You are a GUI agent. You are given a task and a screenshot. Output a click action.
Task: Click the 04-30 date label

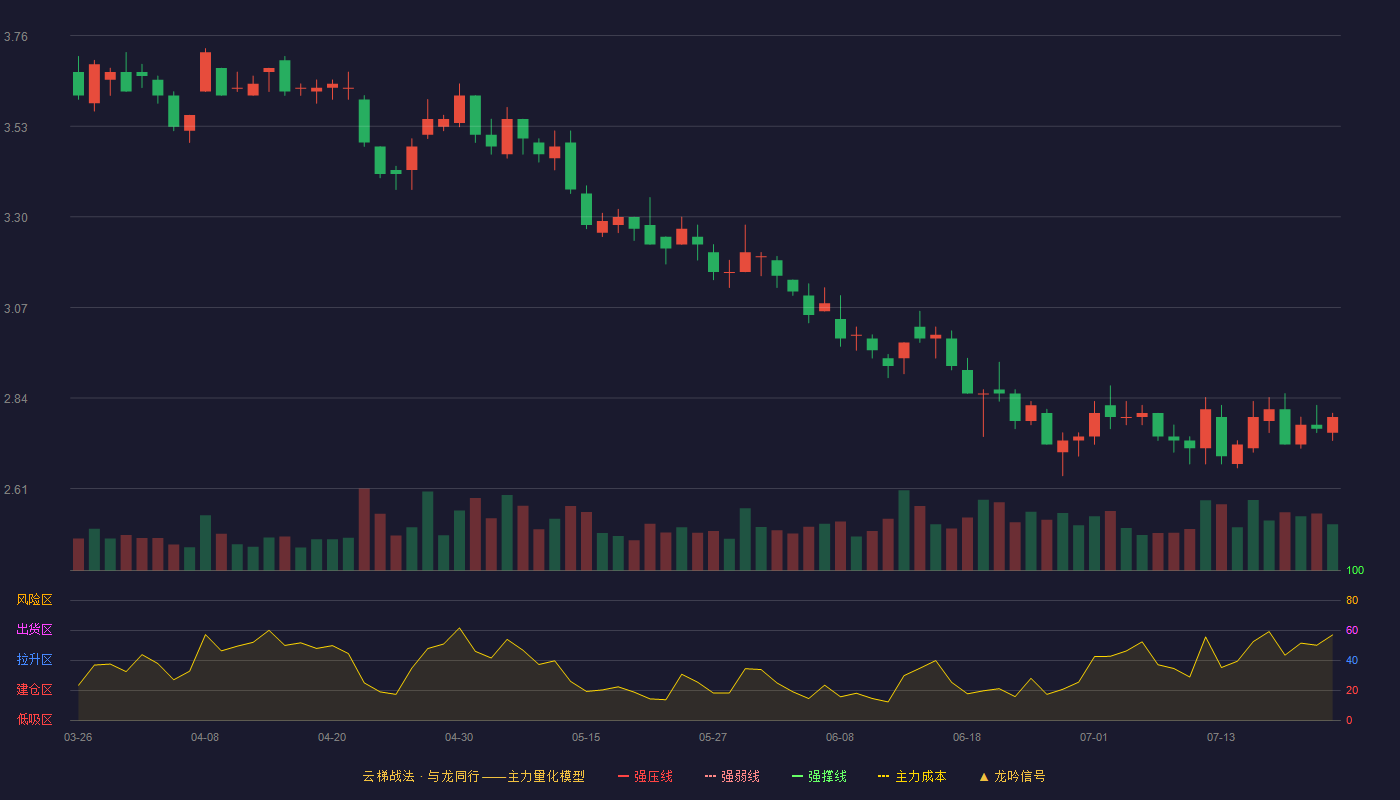pyautogui.click(x=459, y=737)
